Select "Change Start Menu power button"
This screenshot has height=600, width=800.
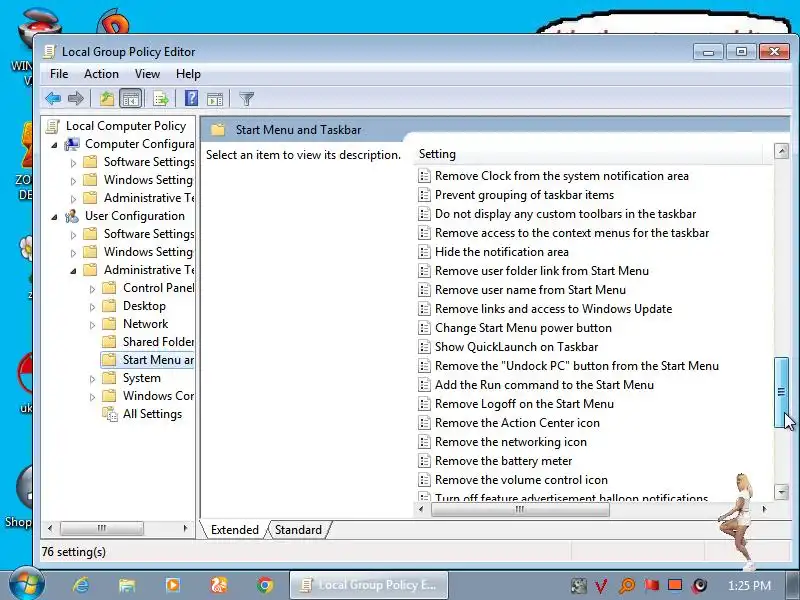coord(523,328)
